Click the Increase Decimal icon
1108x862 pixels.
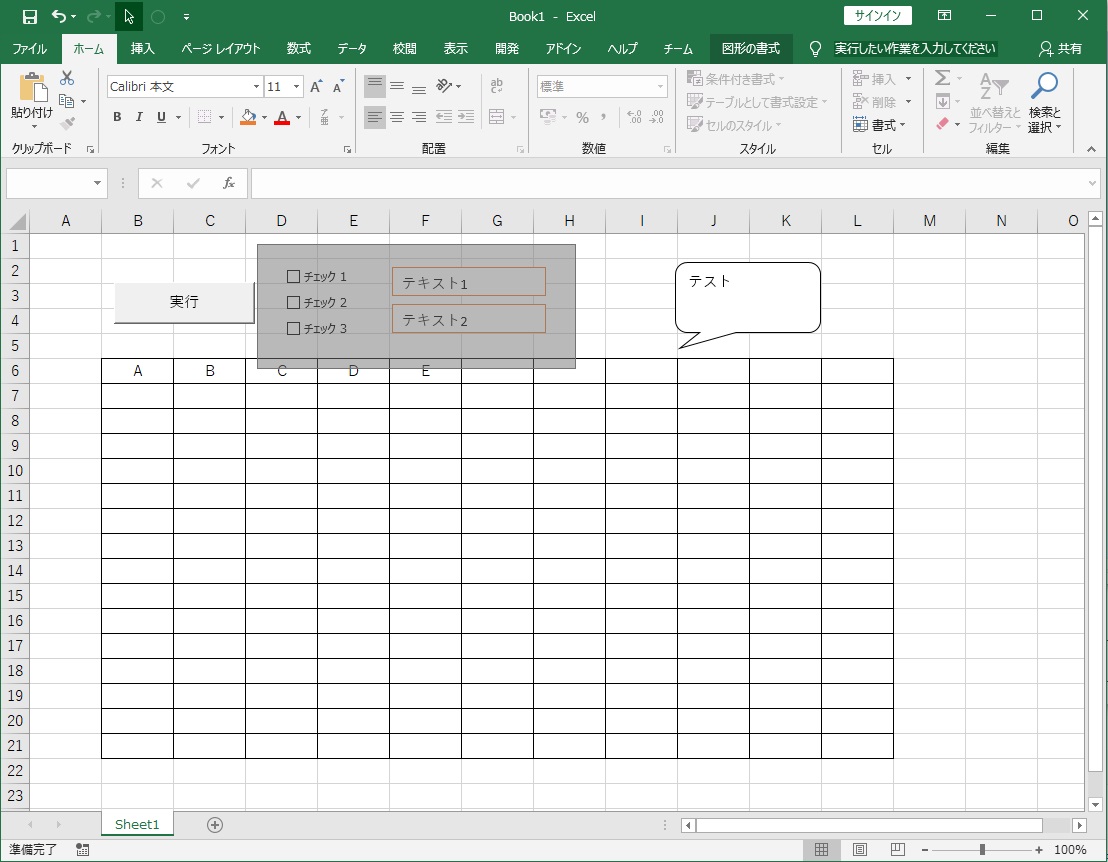635,117
